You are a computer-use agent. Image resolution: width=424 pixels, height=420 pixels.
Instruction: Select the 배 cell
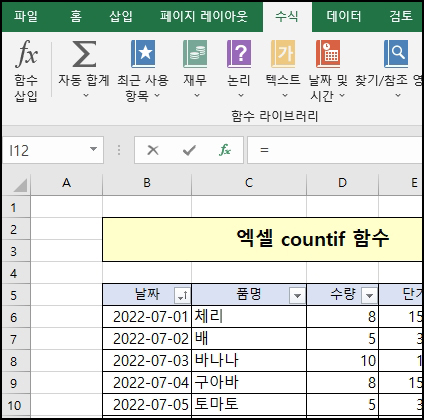pos(249,339)
